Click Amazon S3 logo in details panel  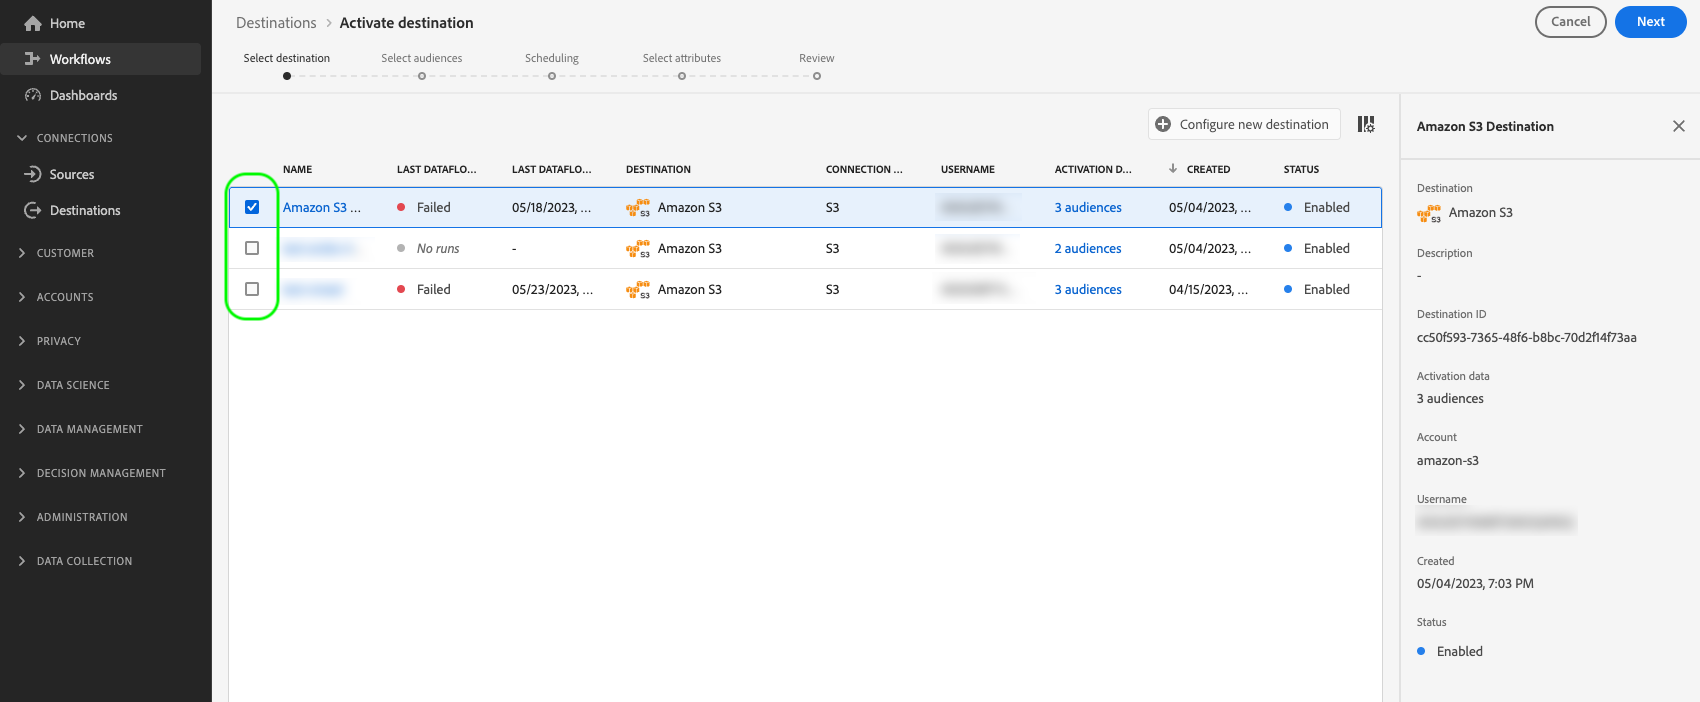pos(1429,213)
